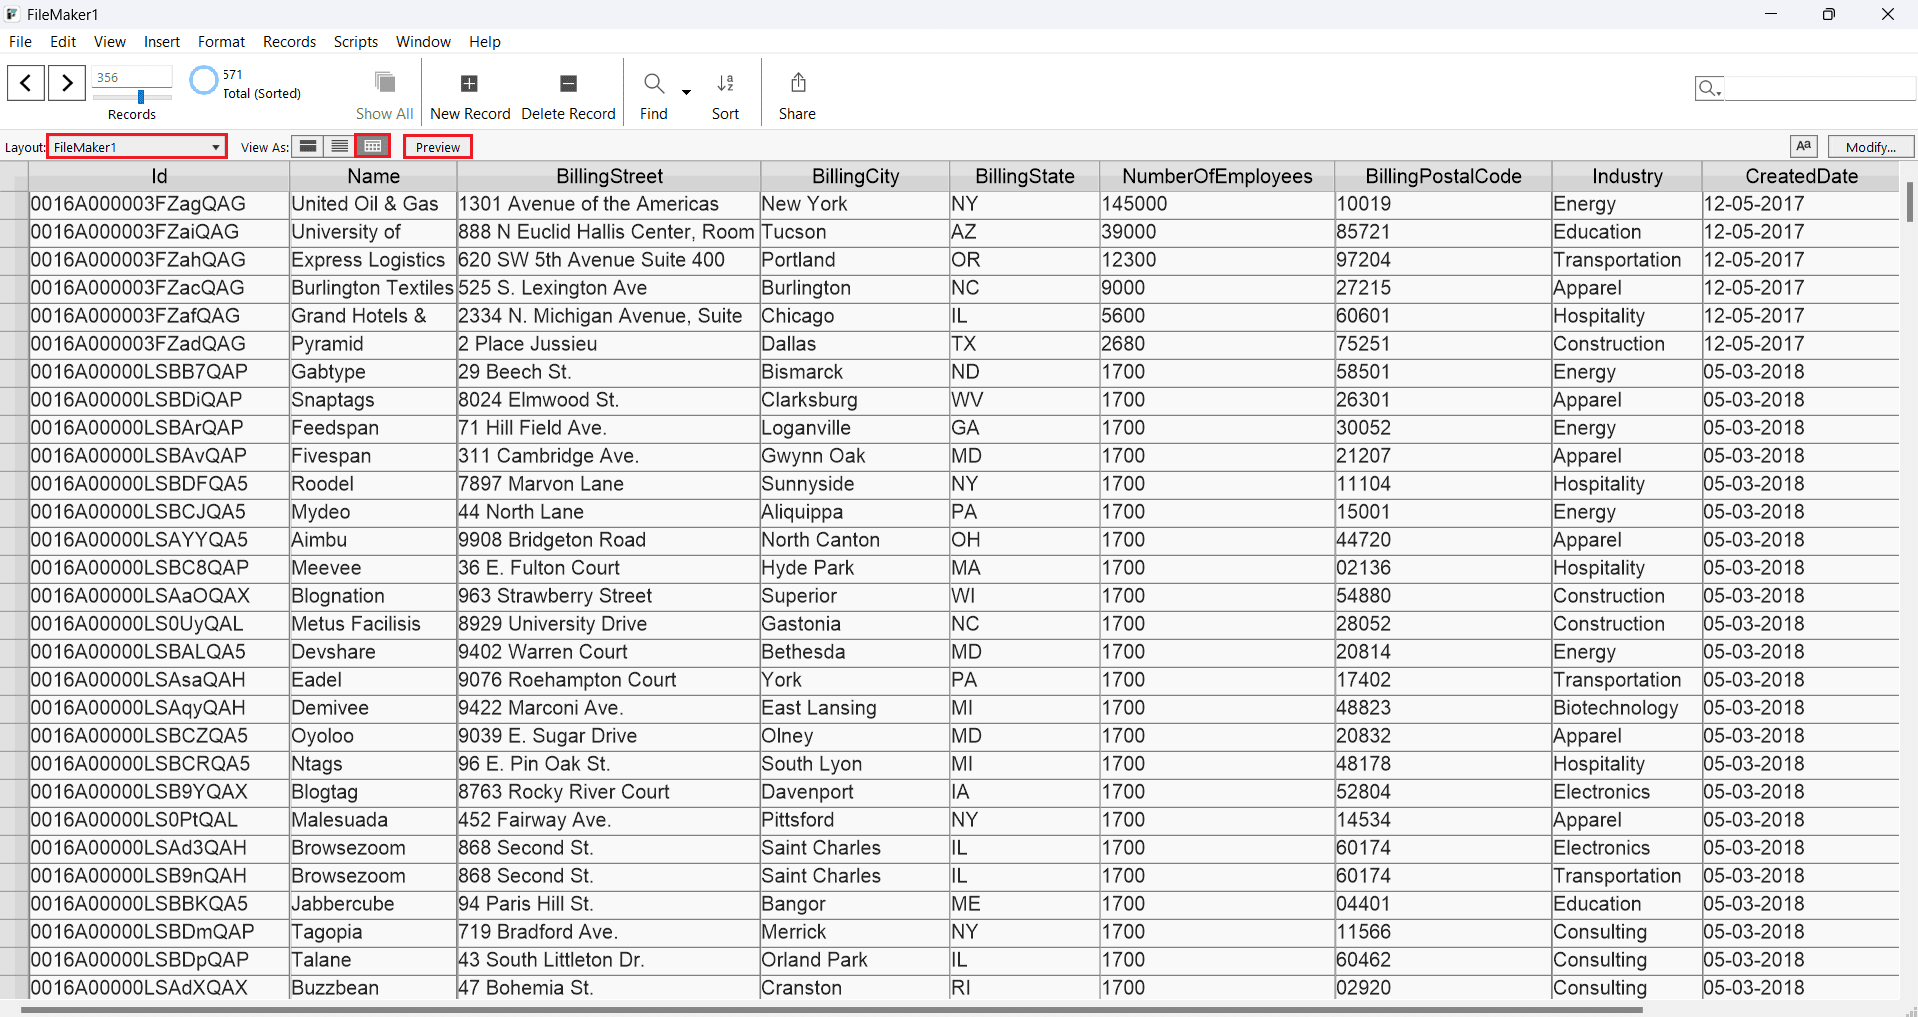The height and width of the screenshot is (1017, 1918).
Task: Switch to Table view
Action: click(373, 147)
